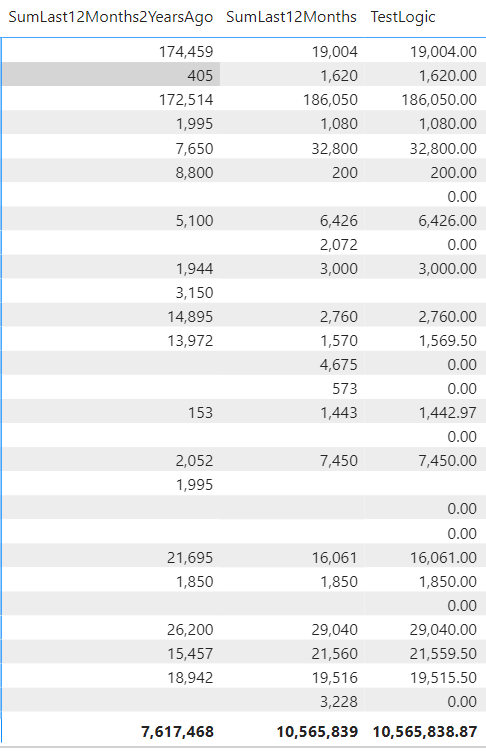The height and width of the screenshot is (752, 486).
Task: Select the total 10,565,838.87
Action: pos(425,732)
